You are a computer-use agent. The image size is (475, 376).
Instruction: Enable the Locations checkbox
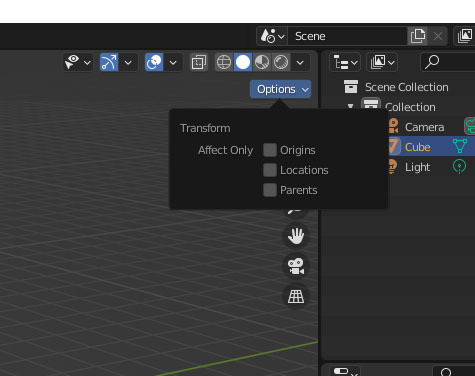(270, 170)
